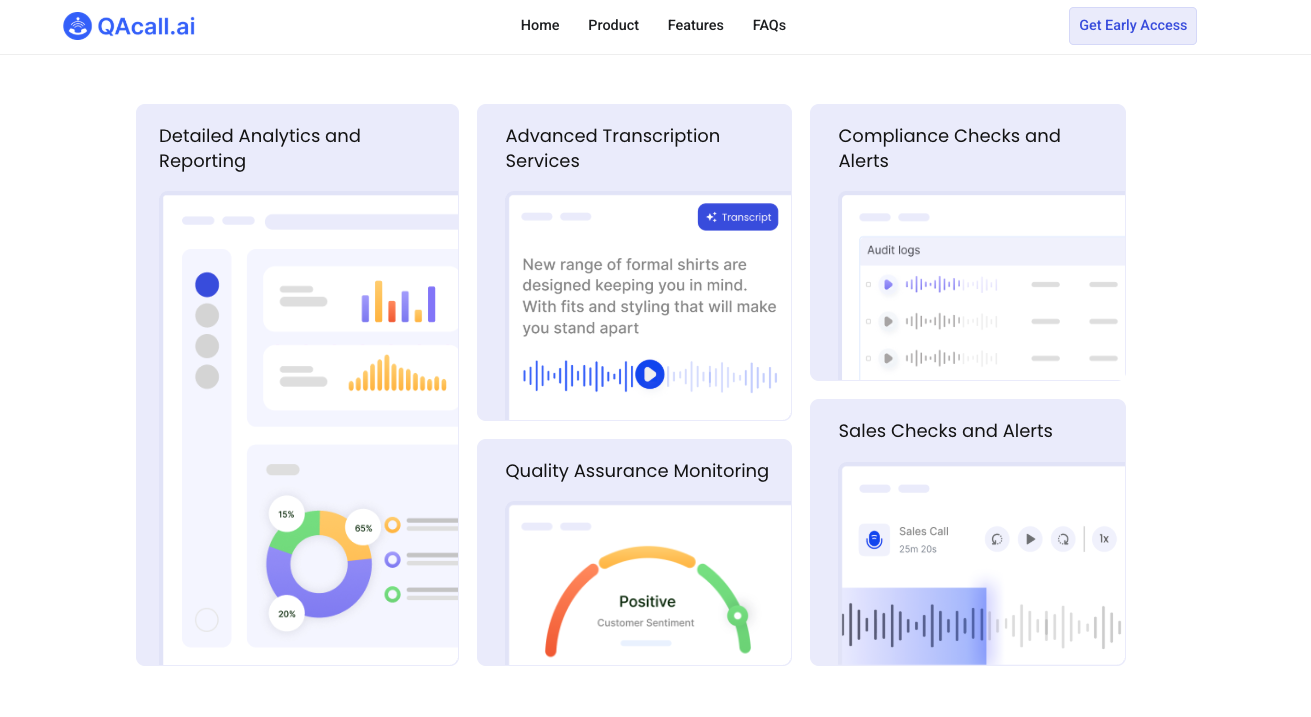Screen dimensions: 1311x717
Task: Play the first purple audit log entry
Action: [x=888, y=285]
